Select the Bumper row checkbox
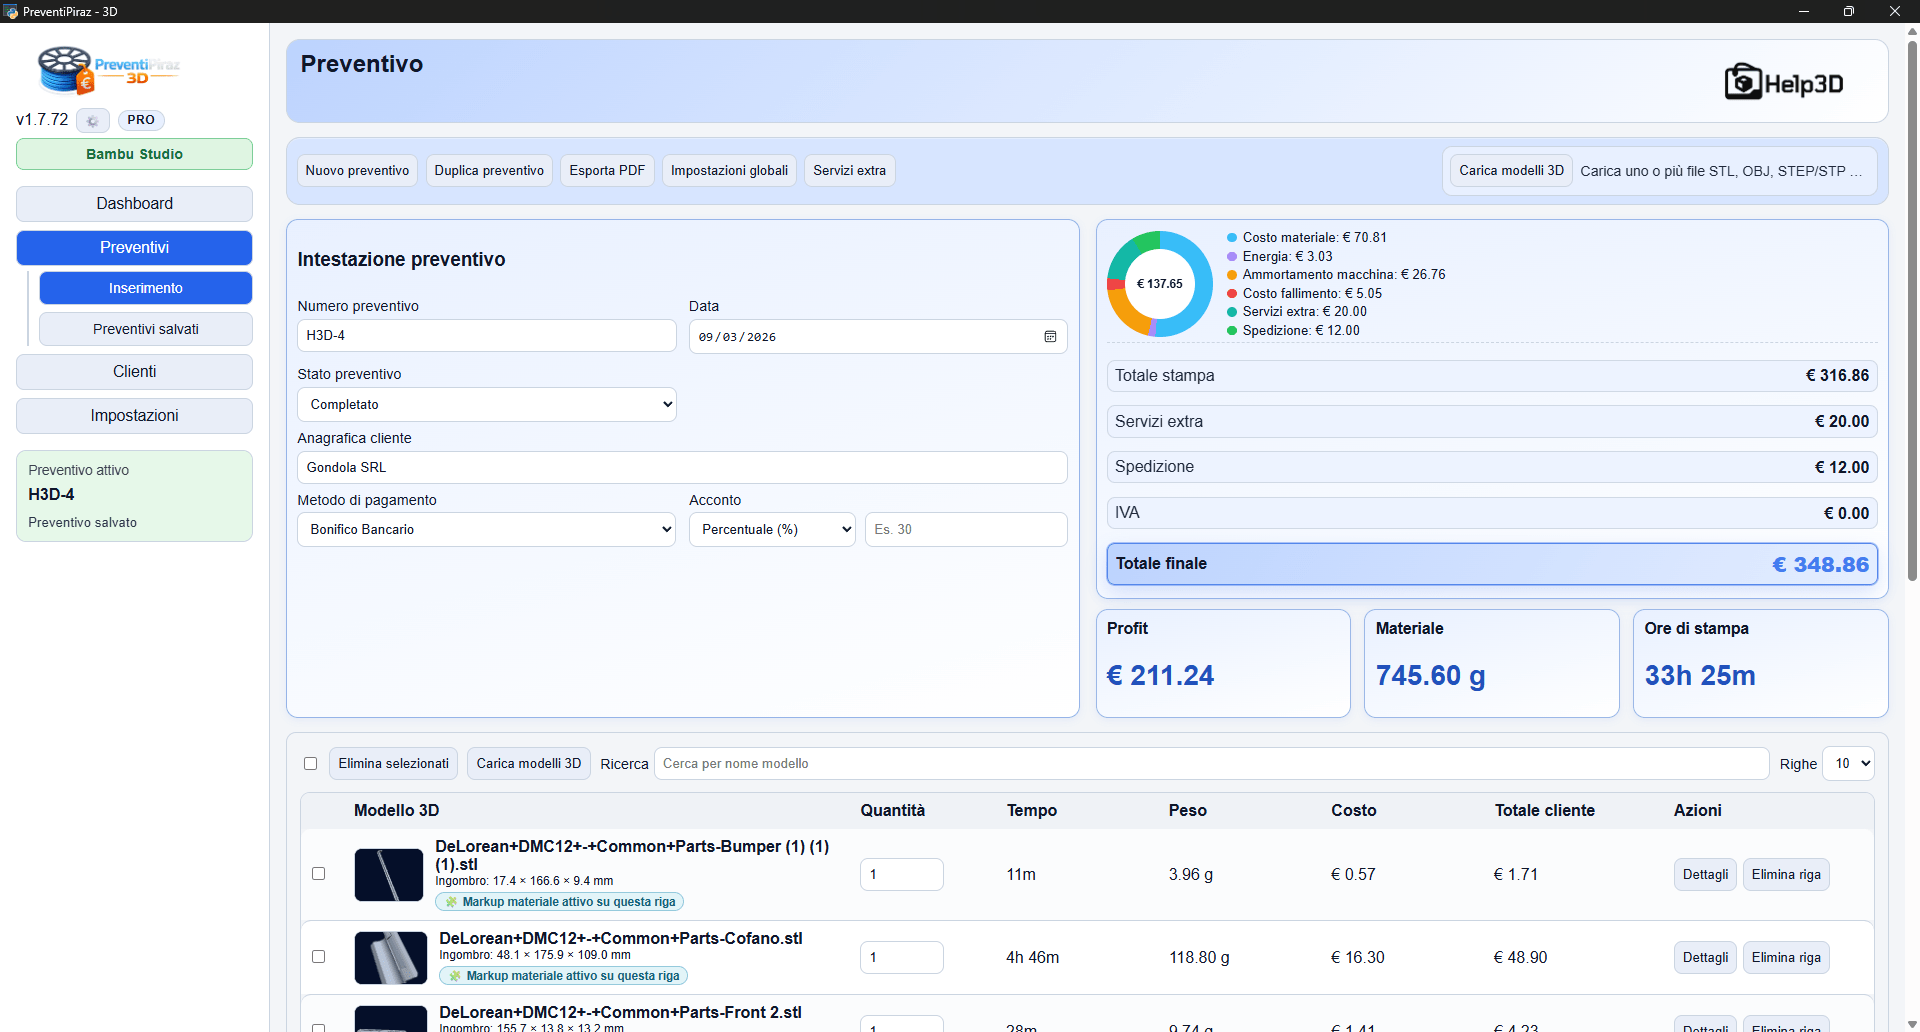The image size is (1920, 1032). click(x=318, y=874)
